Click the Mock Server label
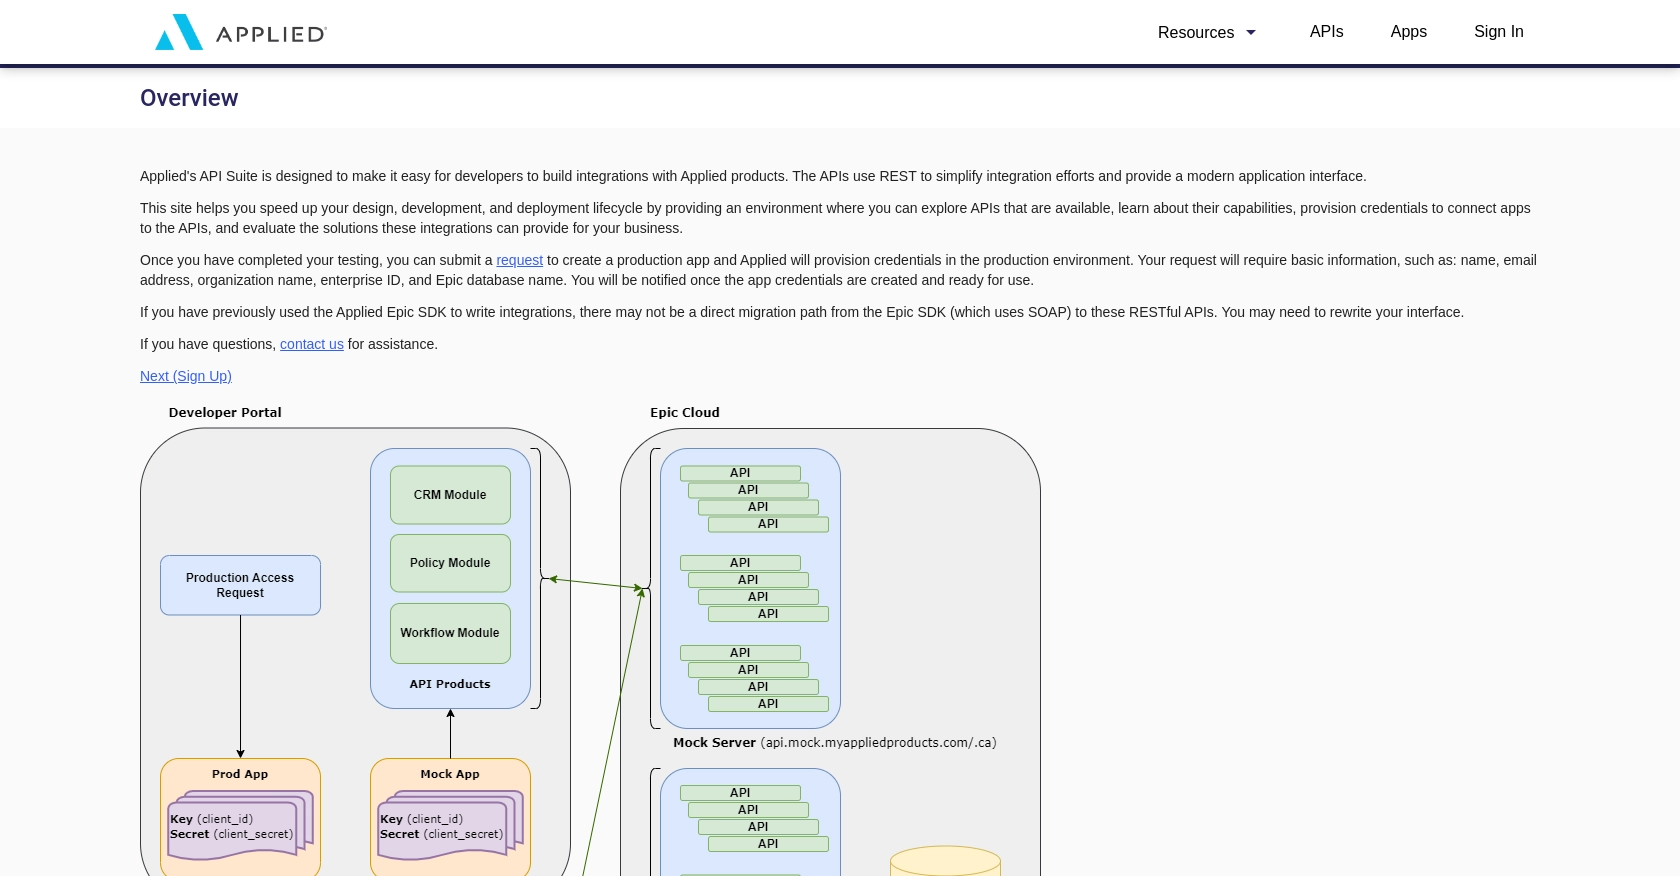 pyautogui.click(x=714, y=742)
